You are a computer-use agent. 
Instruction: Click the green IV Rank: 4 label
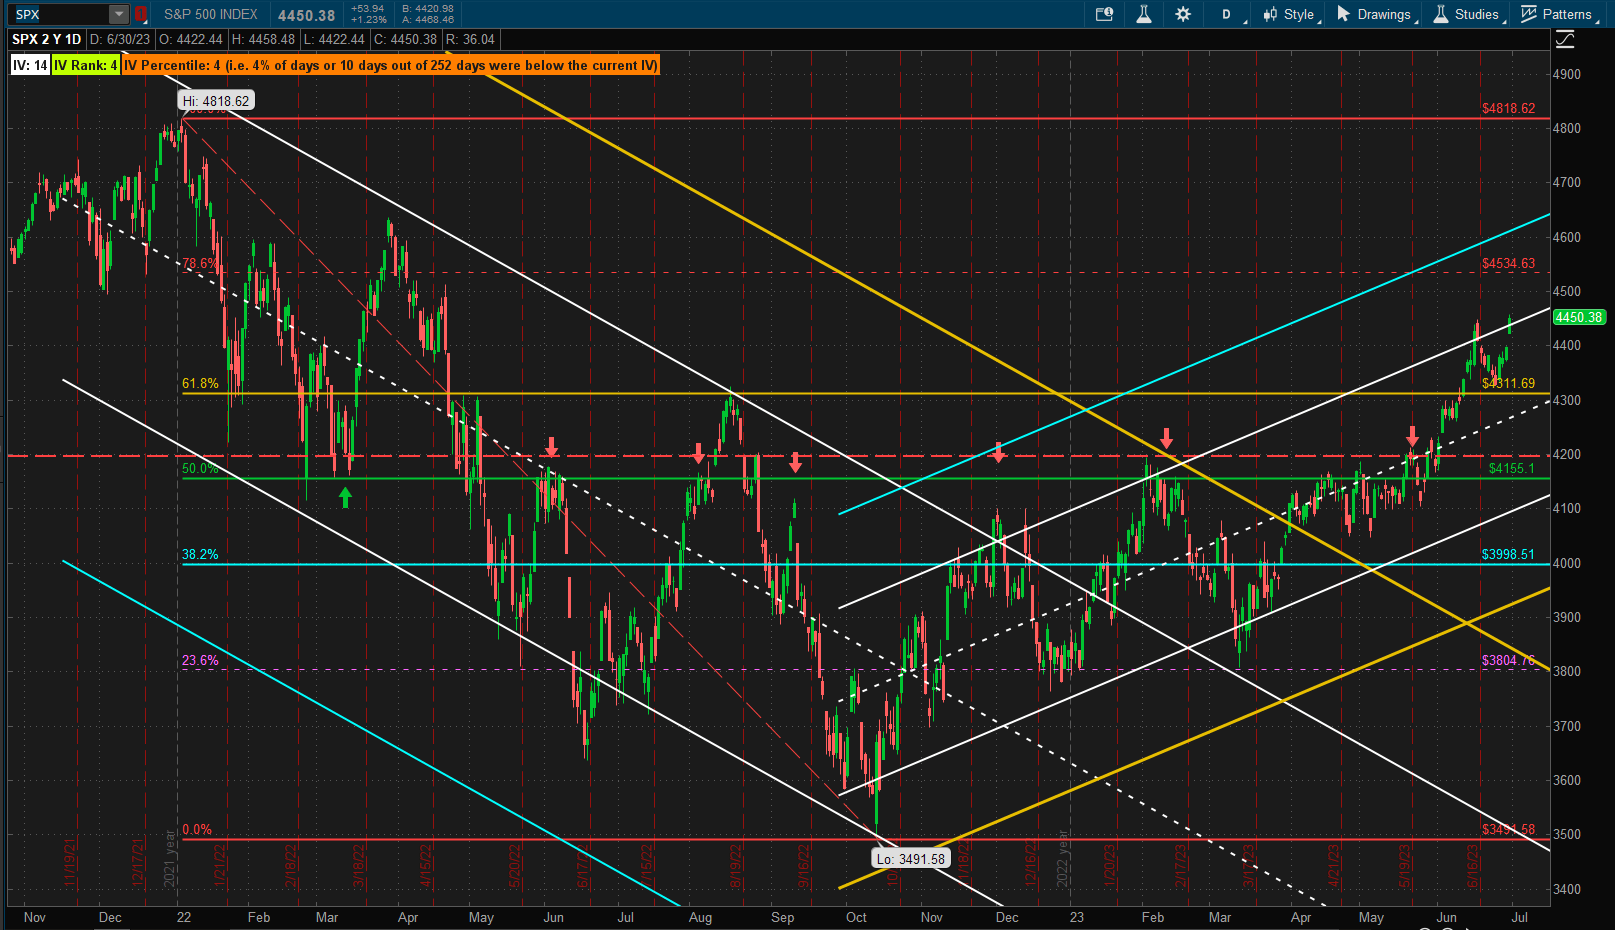86,65
